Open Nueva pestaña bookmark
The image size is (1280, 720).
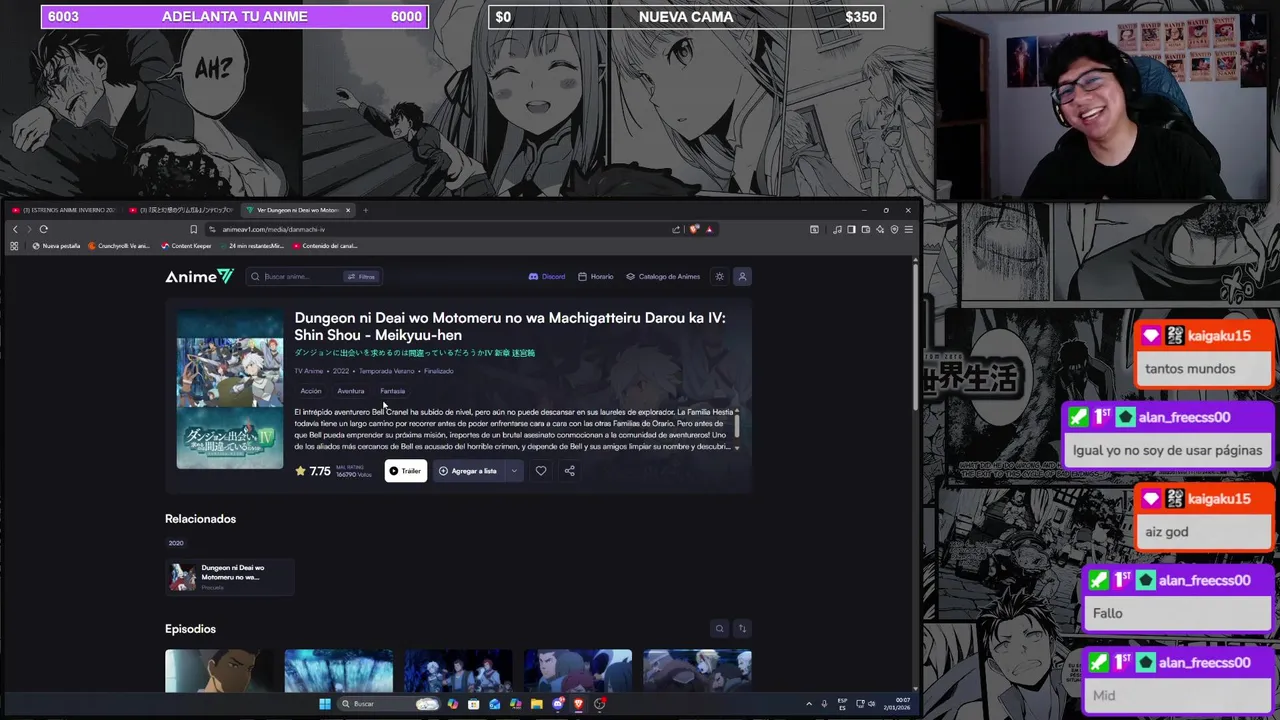(56, 246)
